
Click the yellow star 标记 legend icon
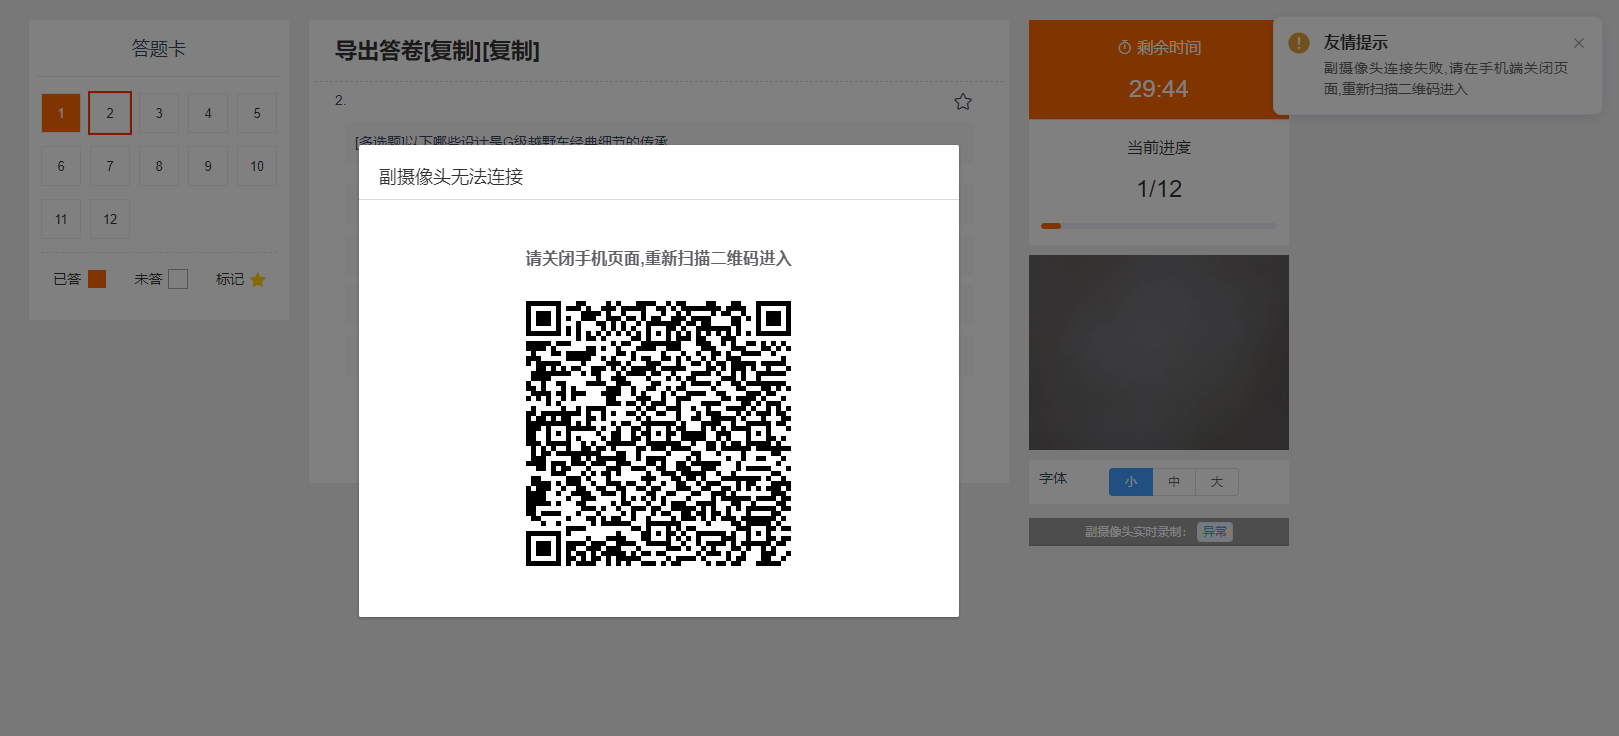258,280
